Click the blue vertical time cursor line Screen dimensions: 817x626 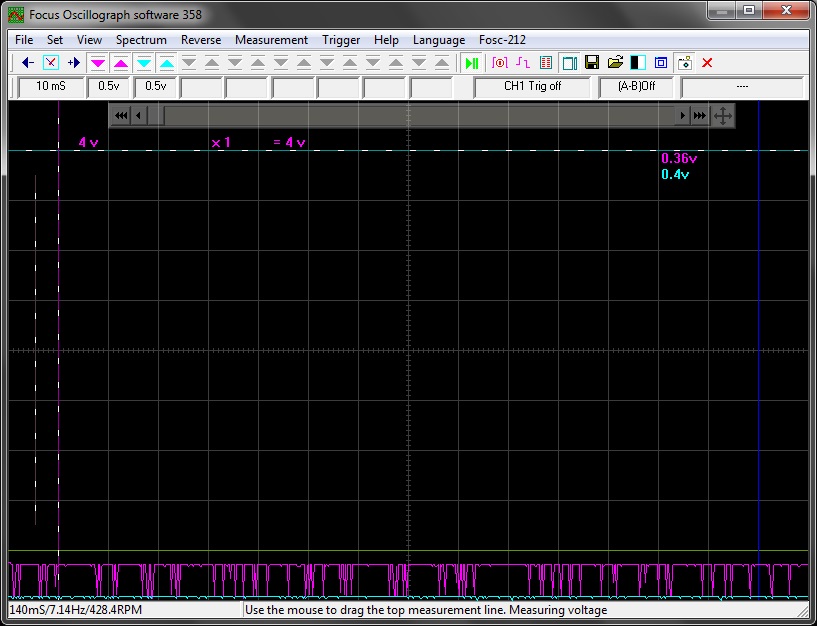759,349
